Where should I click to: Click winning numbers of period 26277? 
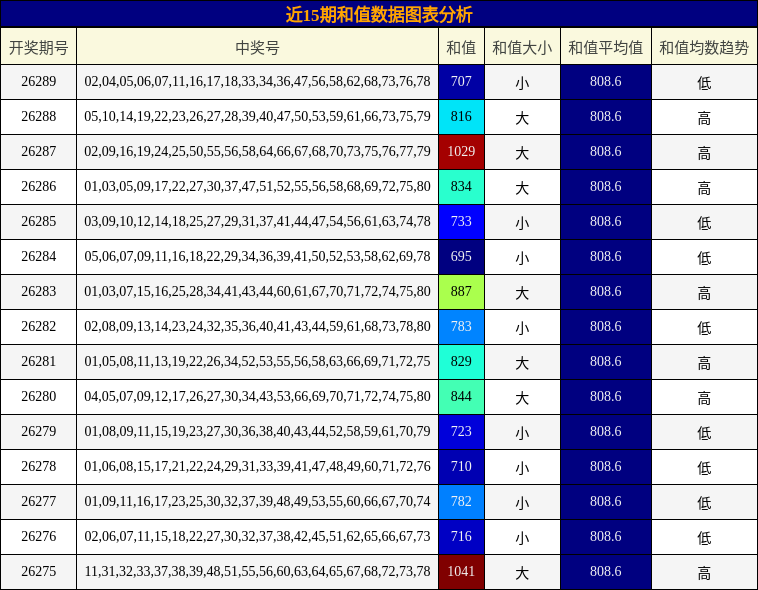pos(257,502)
